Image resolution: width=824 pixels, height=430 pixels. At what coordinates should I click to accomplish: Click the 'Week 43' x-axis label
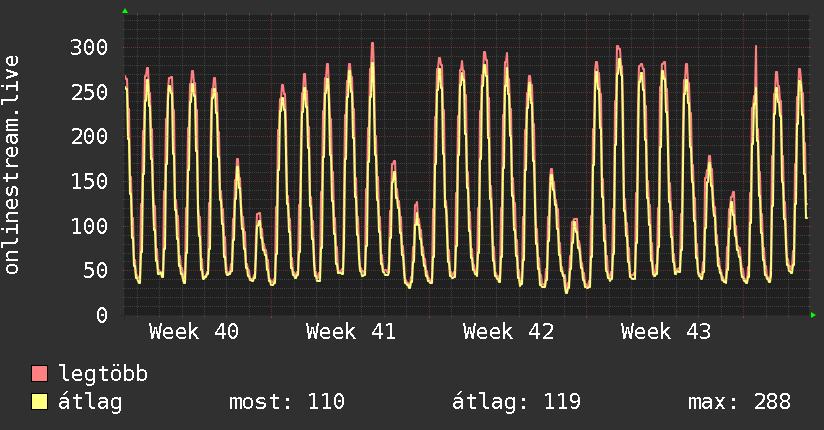pos(666,332)
